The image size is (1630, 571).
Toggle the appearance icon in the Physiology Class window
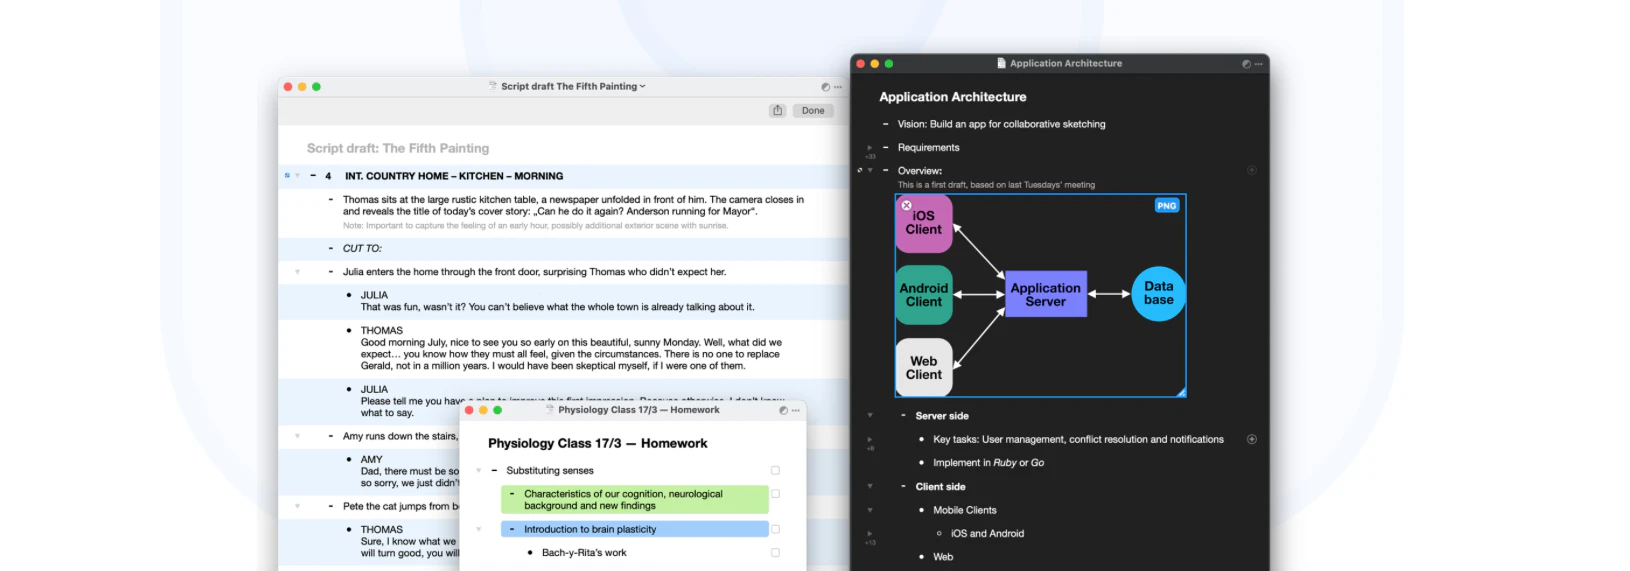click(x=783, y=411)
